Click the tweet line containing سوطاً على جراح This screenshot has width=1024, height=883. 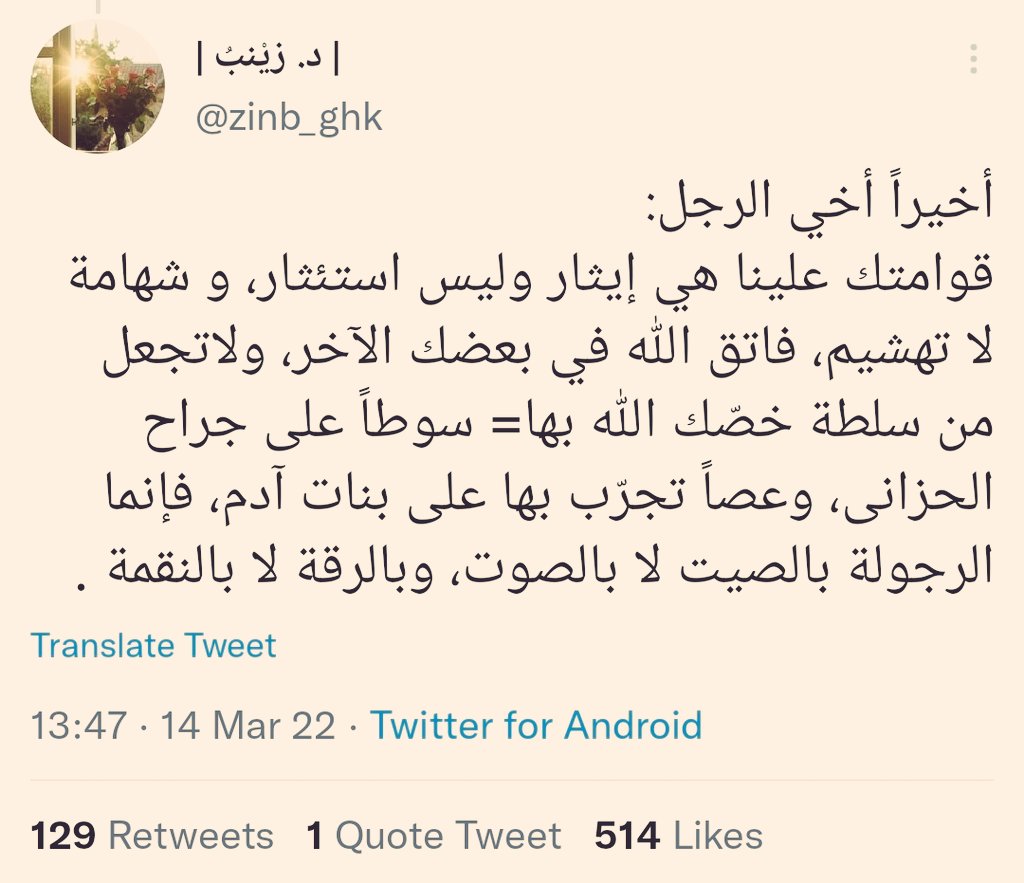[x=569, y=425]
